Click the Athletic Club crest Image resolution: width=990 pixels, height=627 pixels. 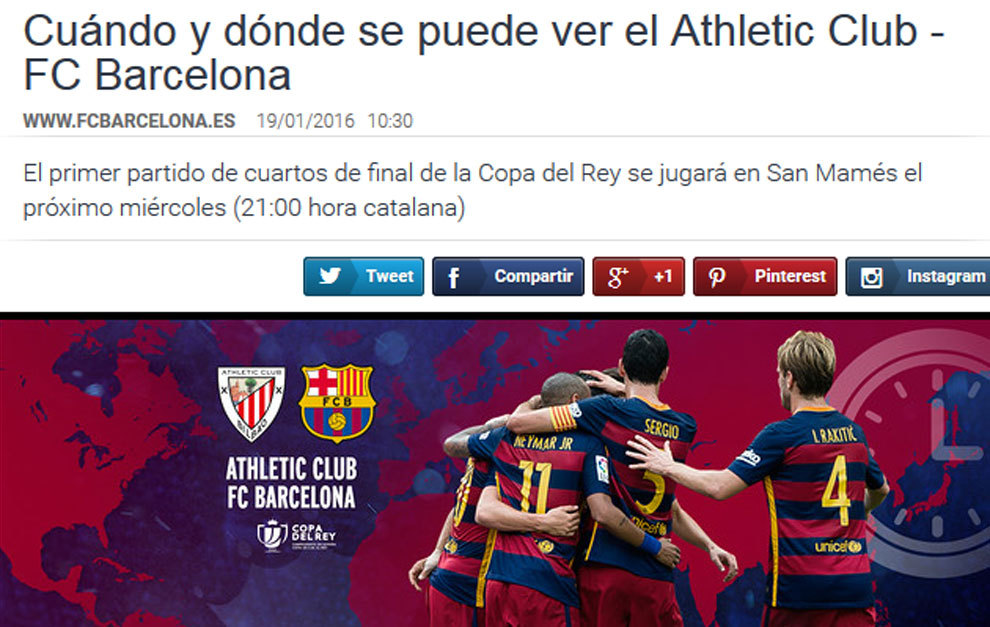251,403
